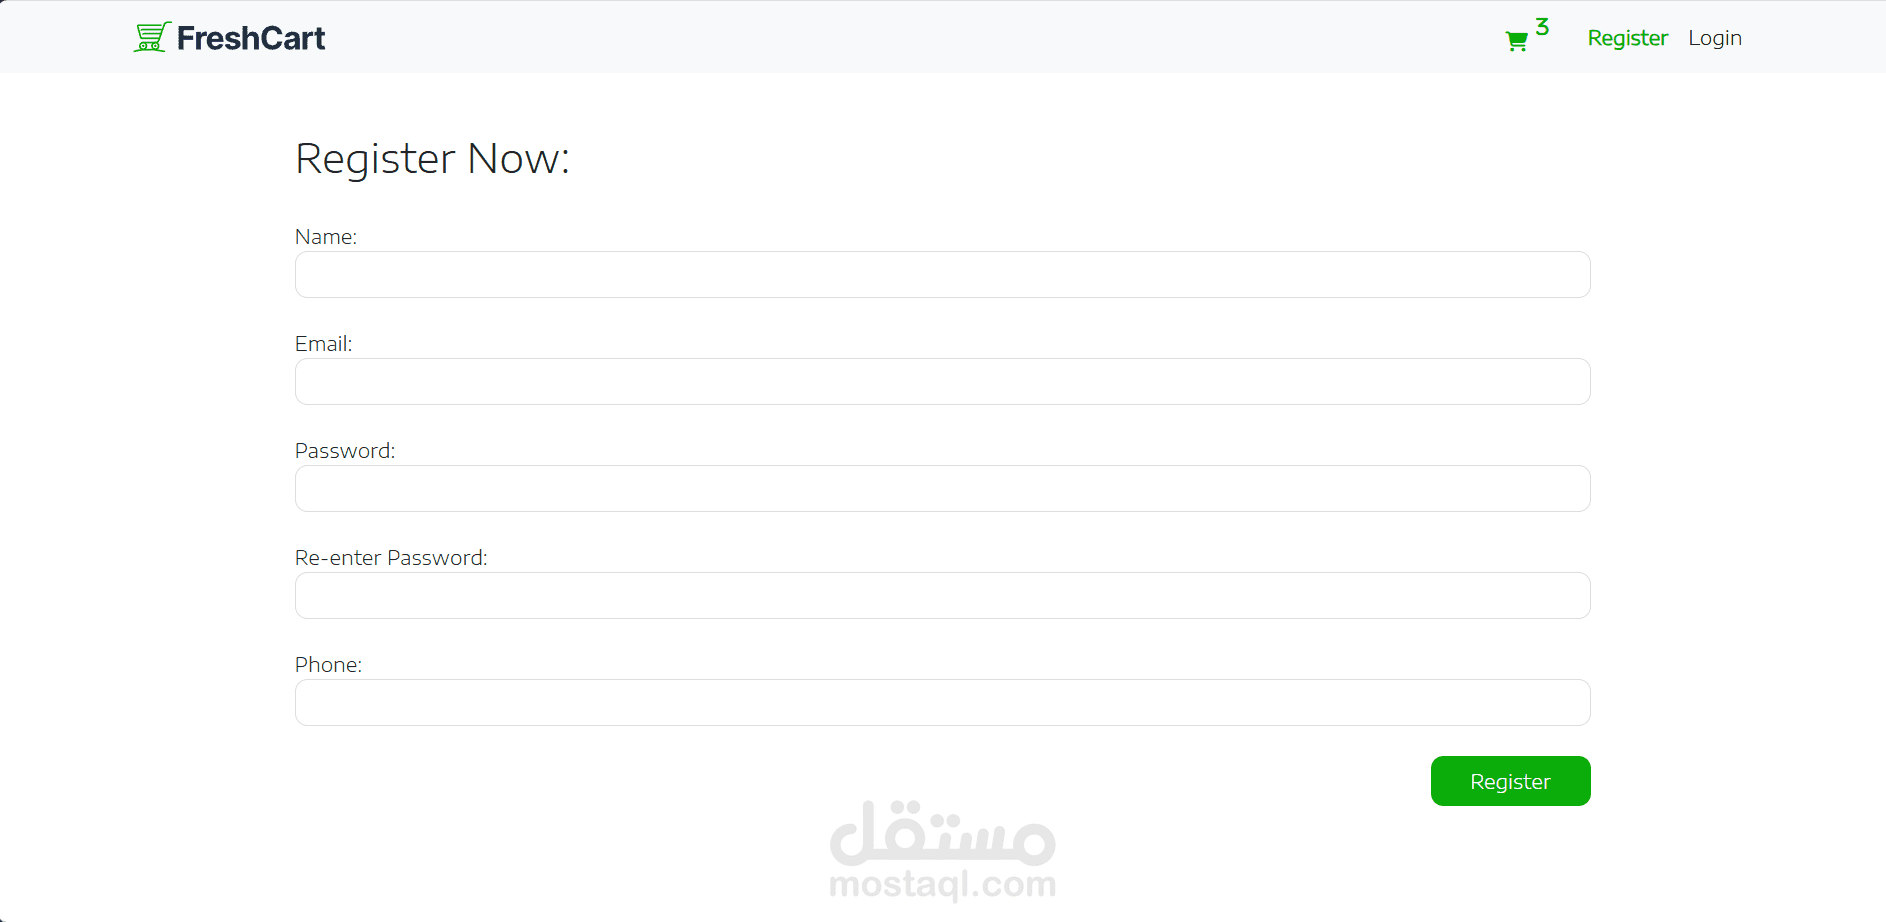Click inside the Name input field
The width and height of the screenshot is (1886, 922).
coord(942,275)
